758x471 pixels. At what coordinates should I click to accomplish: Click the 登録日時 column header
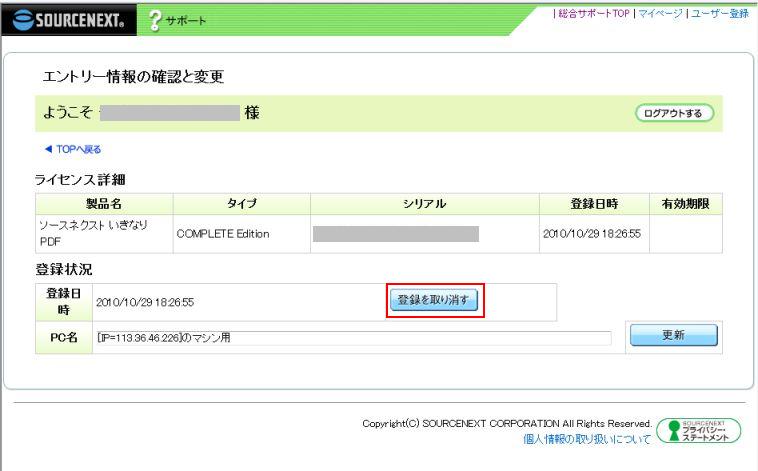[594, 204]
